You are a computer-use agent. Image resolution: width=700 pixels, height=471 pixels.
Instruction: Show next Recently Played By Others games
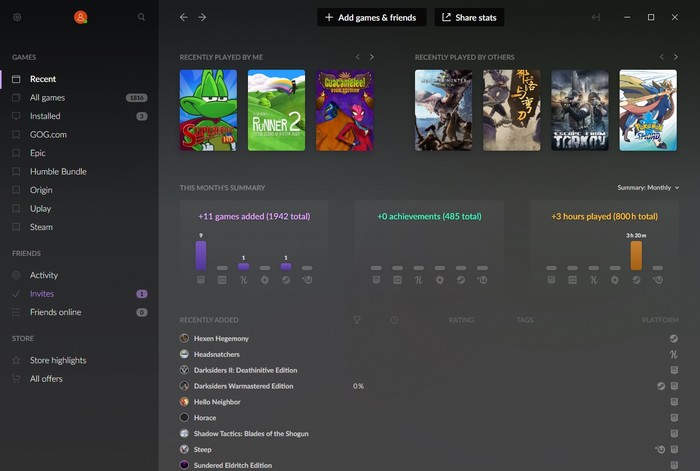point(675,57)
